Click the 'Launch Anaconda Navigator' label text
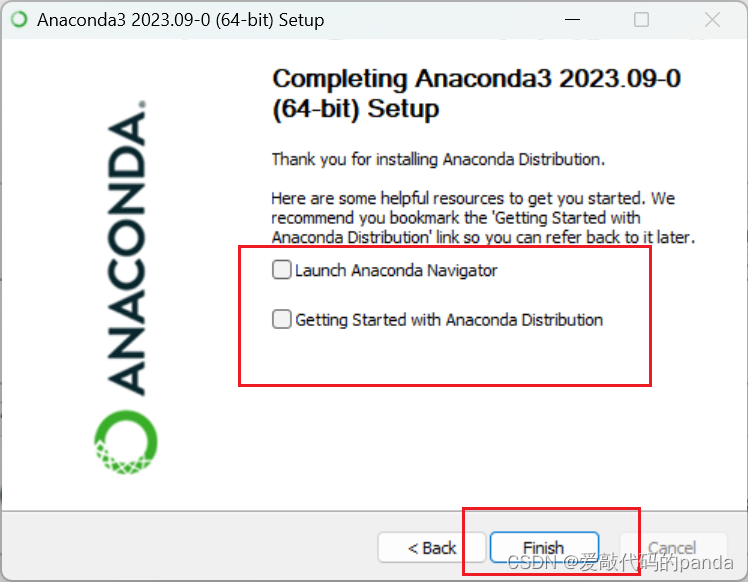 pyautogui.click(x=396, y=270)
